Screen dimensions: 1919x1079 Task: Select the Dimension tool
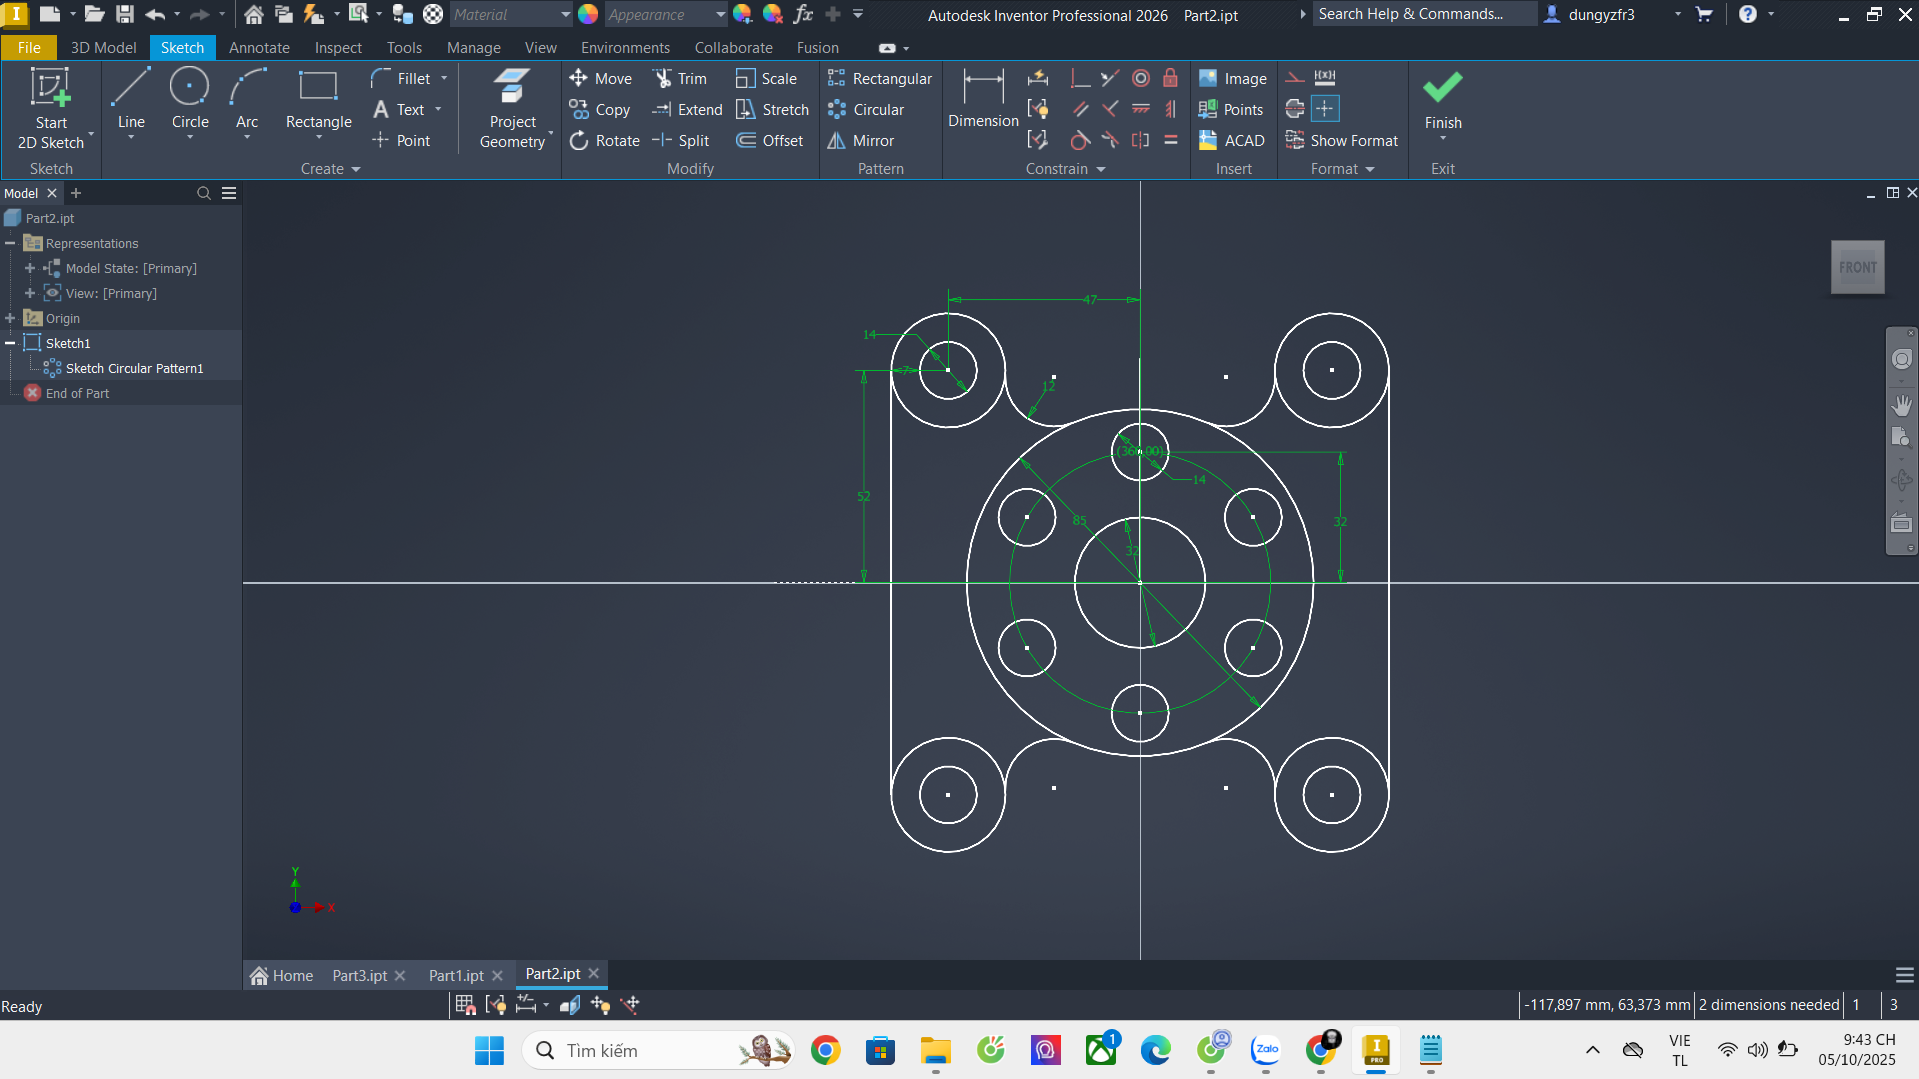[983, 99]
